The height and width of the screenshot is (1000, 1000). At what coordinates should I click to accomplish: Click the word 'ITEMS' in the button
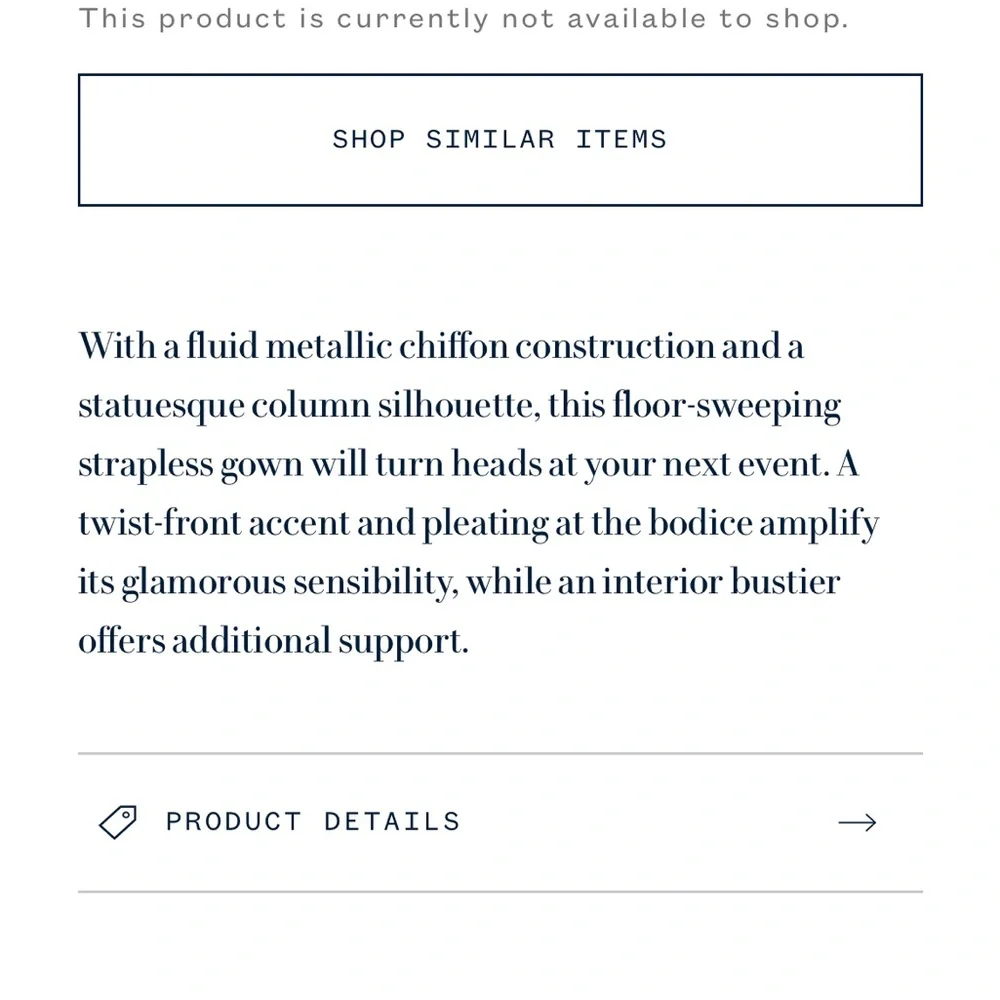click(621, 140)
